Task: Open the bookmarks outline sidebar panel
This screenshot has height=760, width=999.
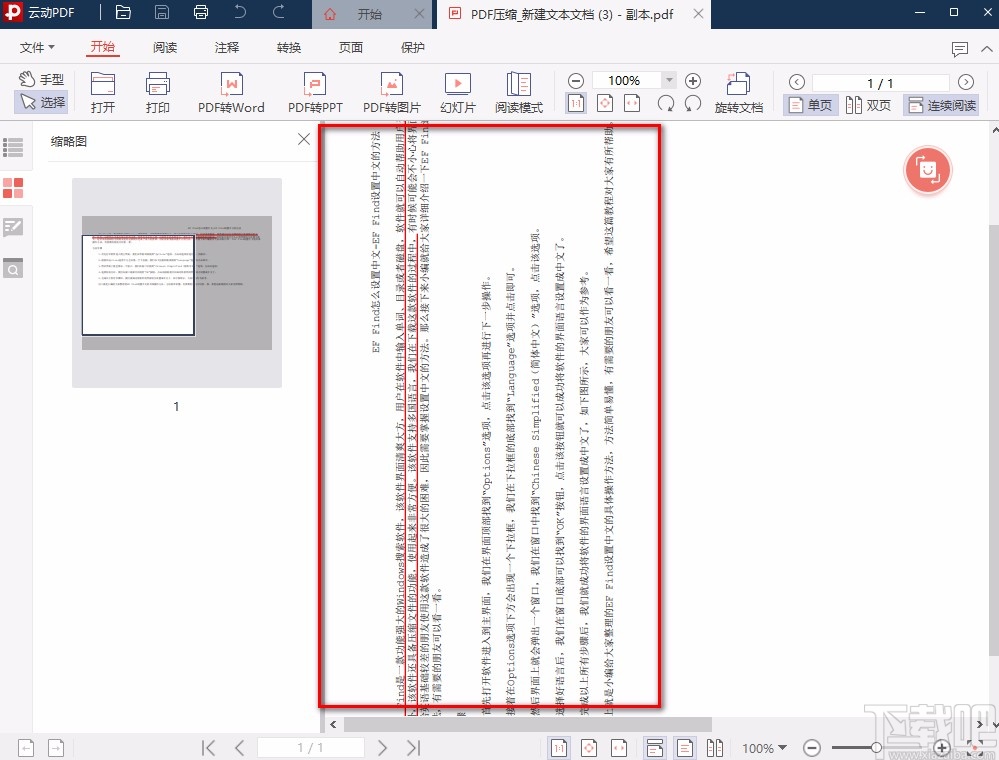Action: (13, 147)
